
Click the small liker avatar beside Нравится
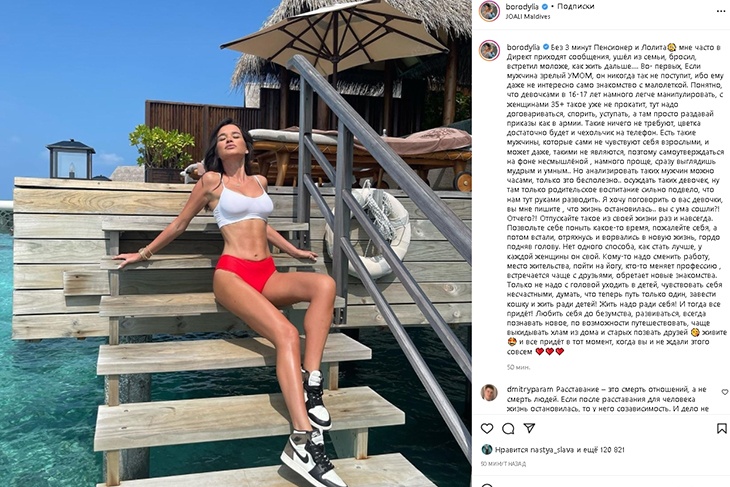[x=487, y=450]
